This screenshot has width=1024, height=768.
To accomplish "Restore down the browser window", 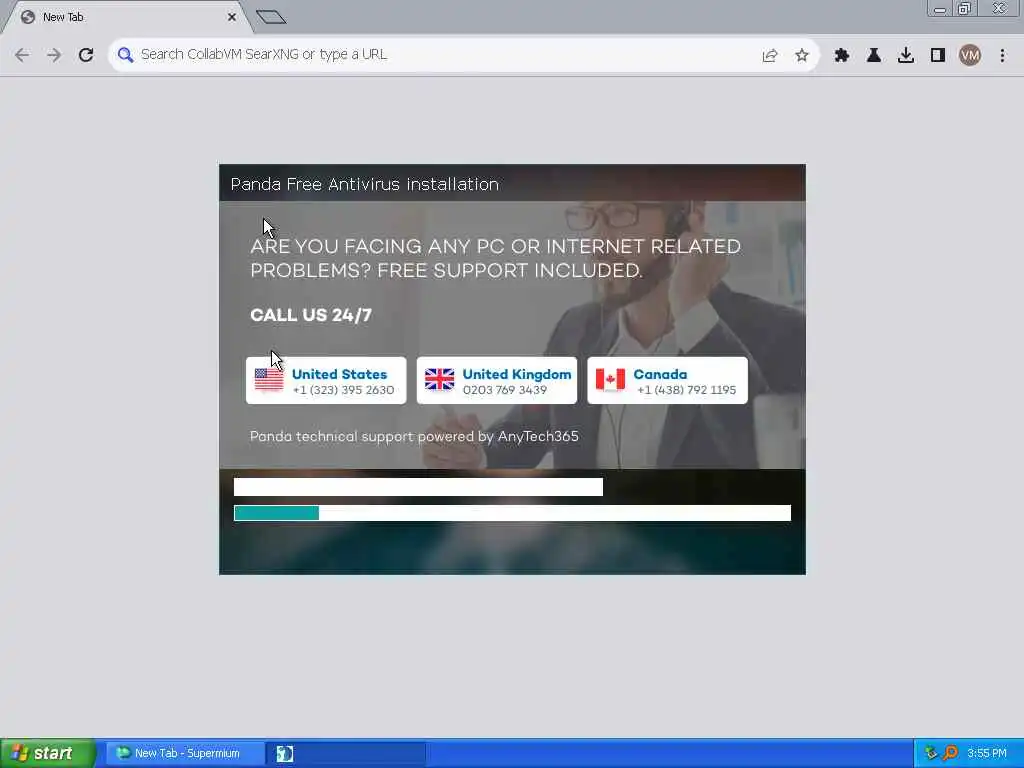I will [x=964, y=8].
